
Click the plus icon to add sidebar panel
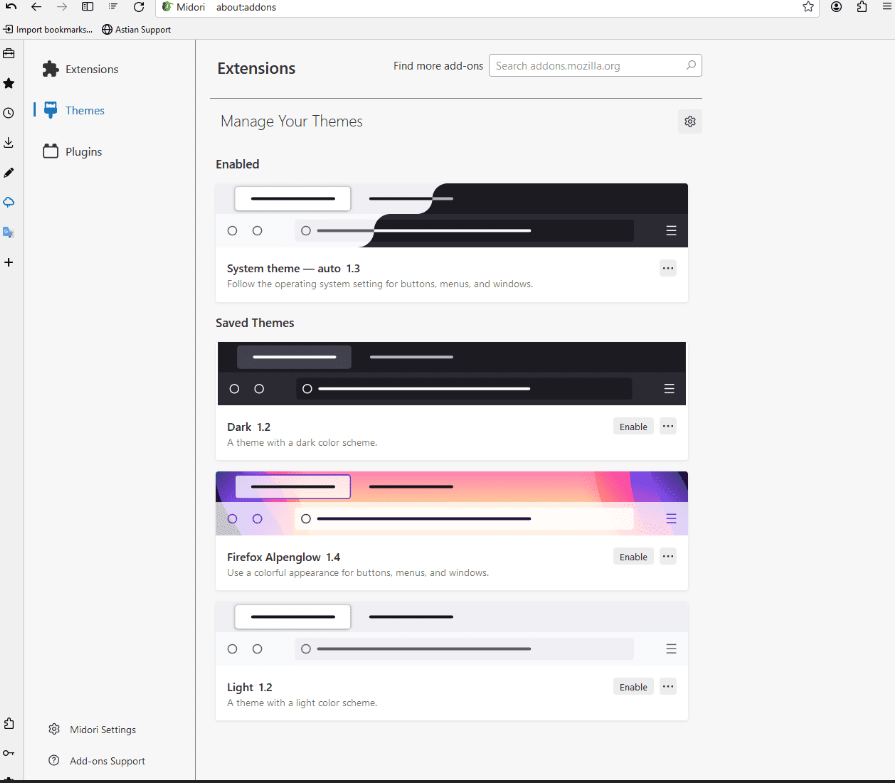[x=9, y=262]
